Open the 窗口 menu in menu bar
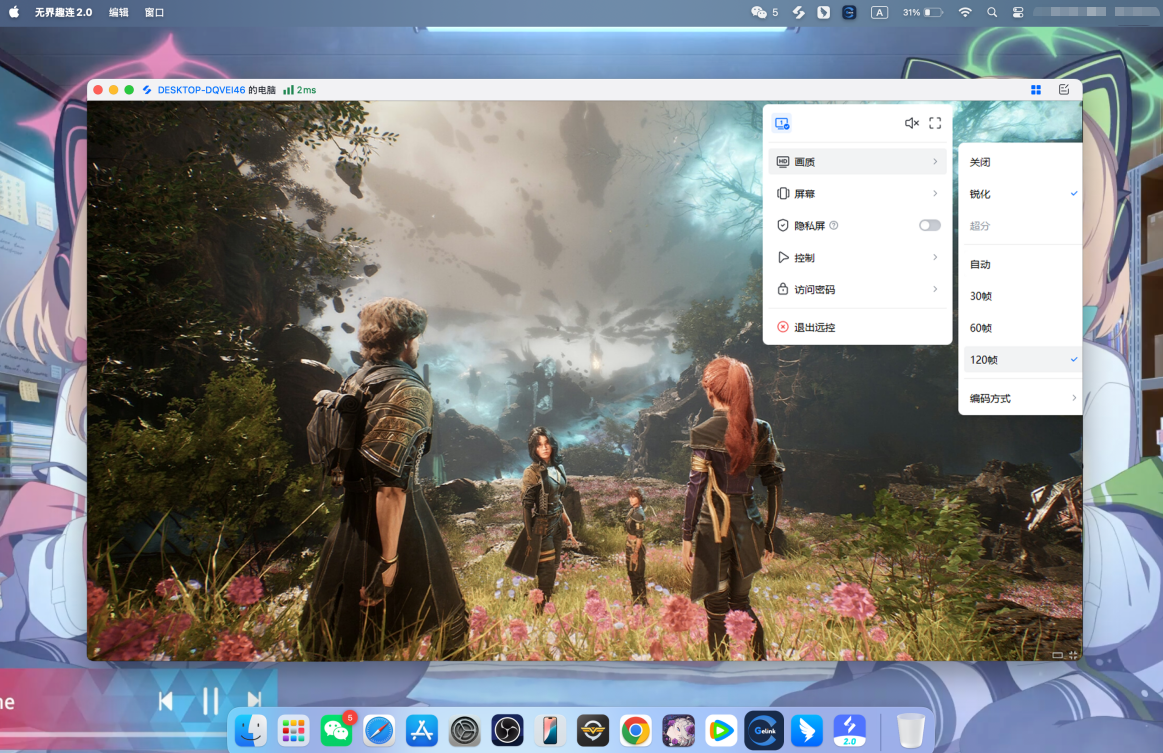This screenshot has width=1163, height=753. (154, 13)
